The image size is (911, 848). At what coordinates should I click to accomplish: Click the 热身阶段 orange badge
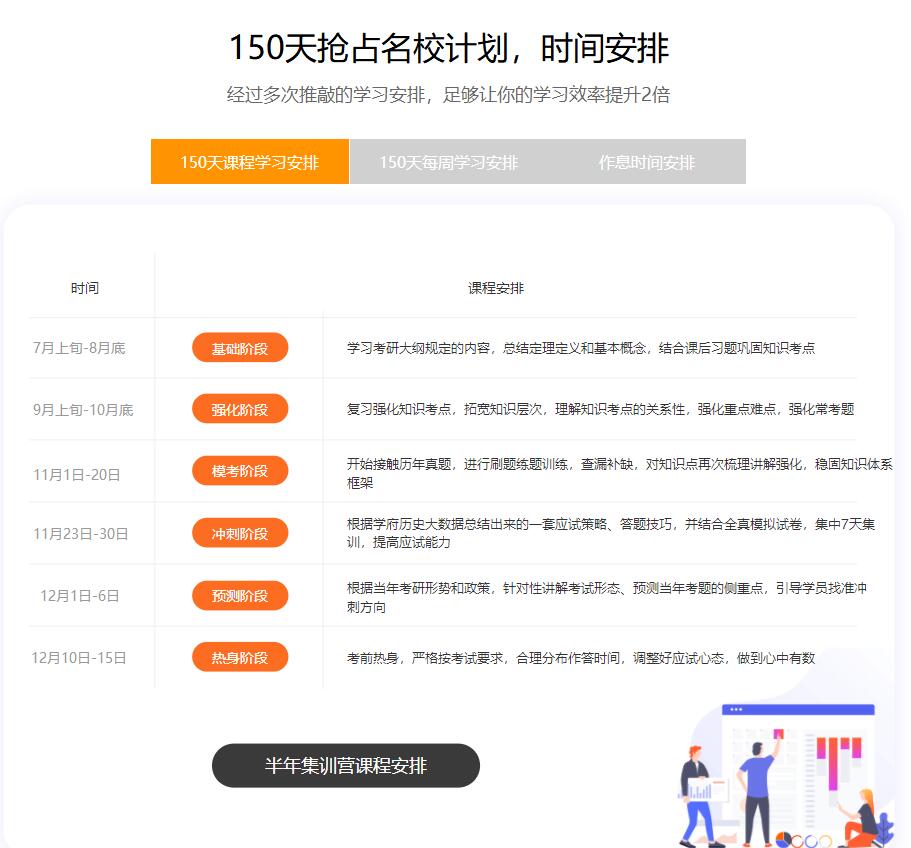pyautogui.click(x=240, y=657)
